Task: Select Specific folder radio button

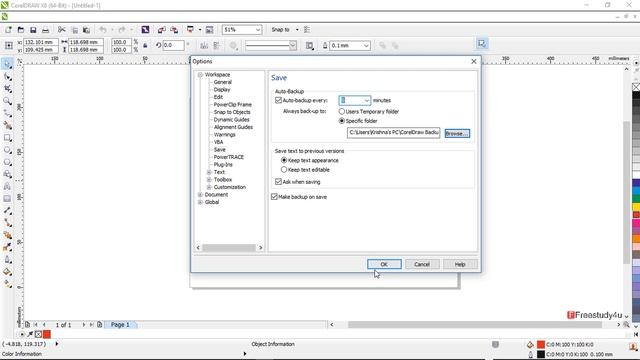Action: (x=342, y=121)
